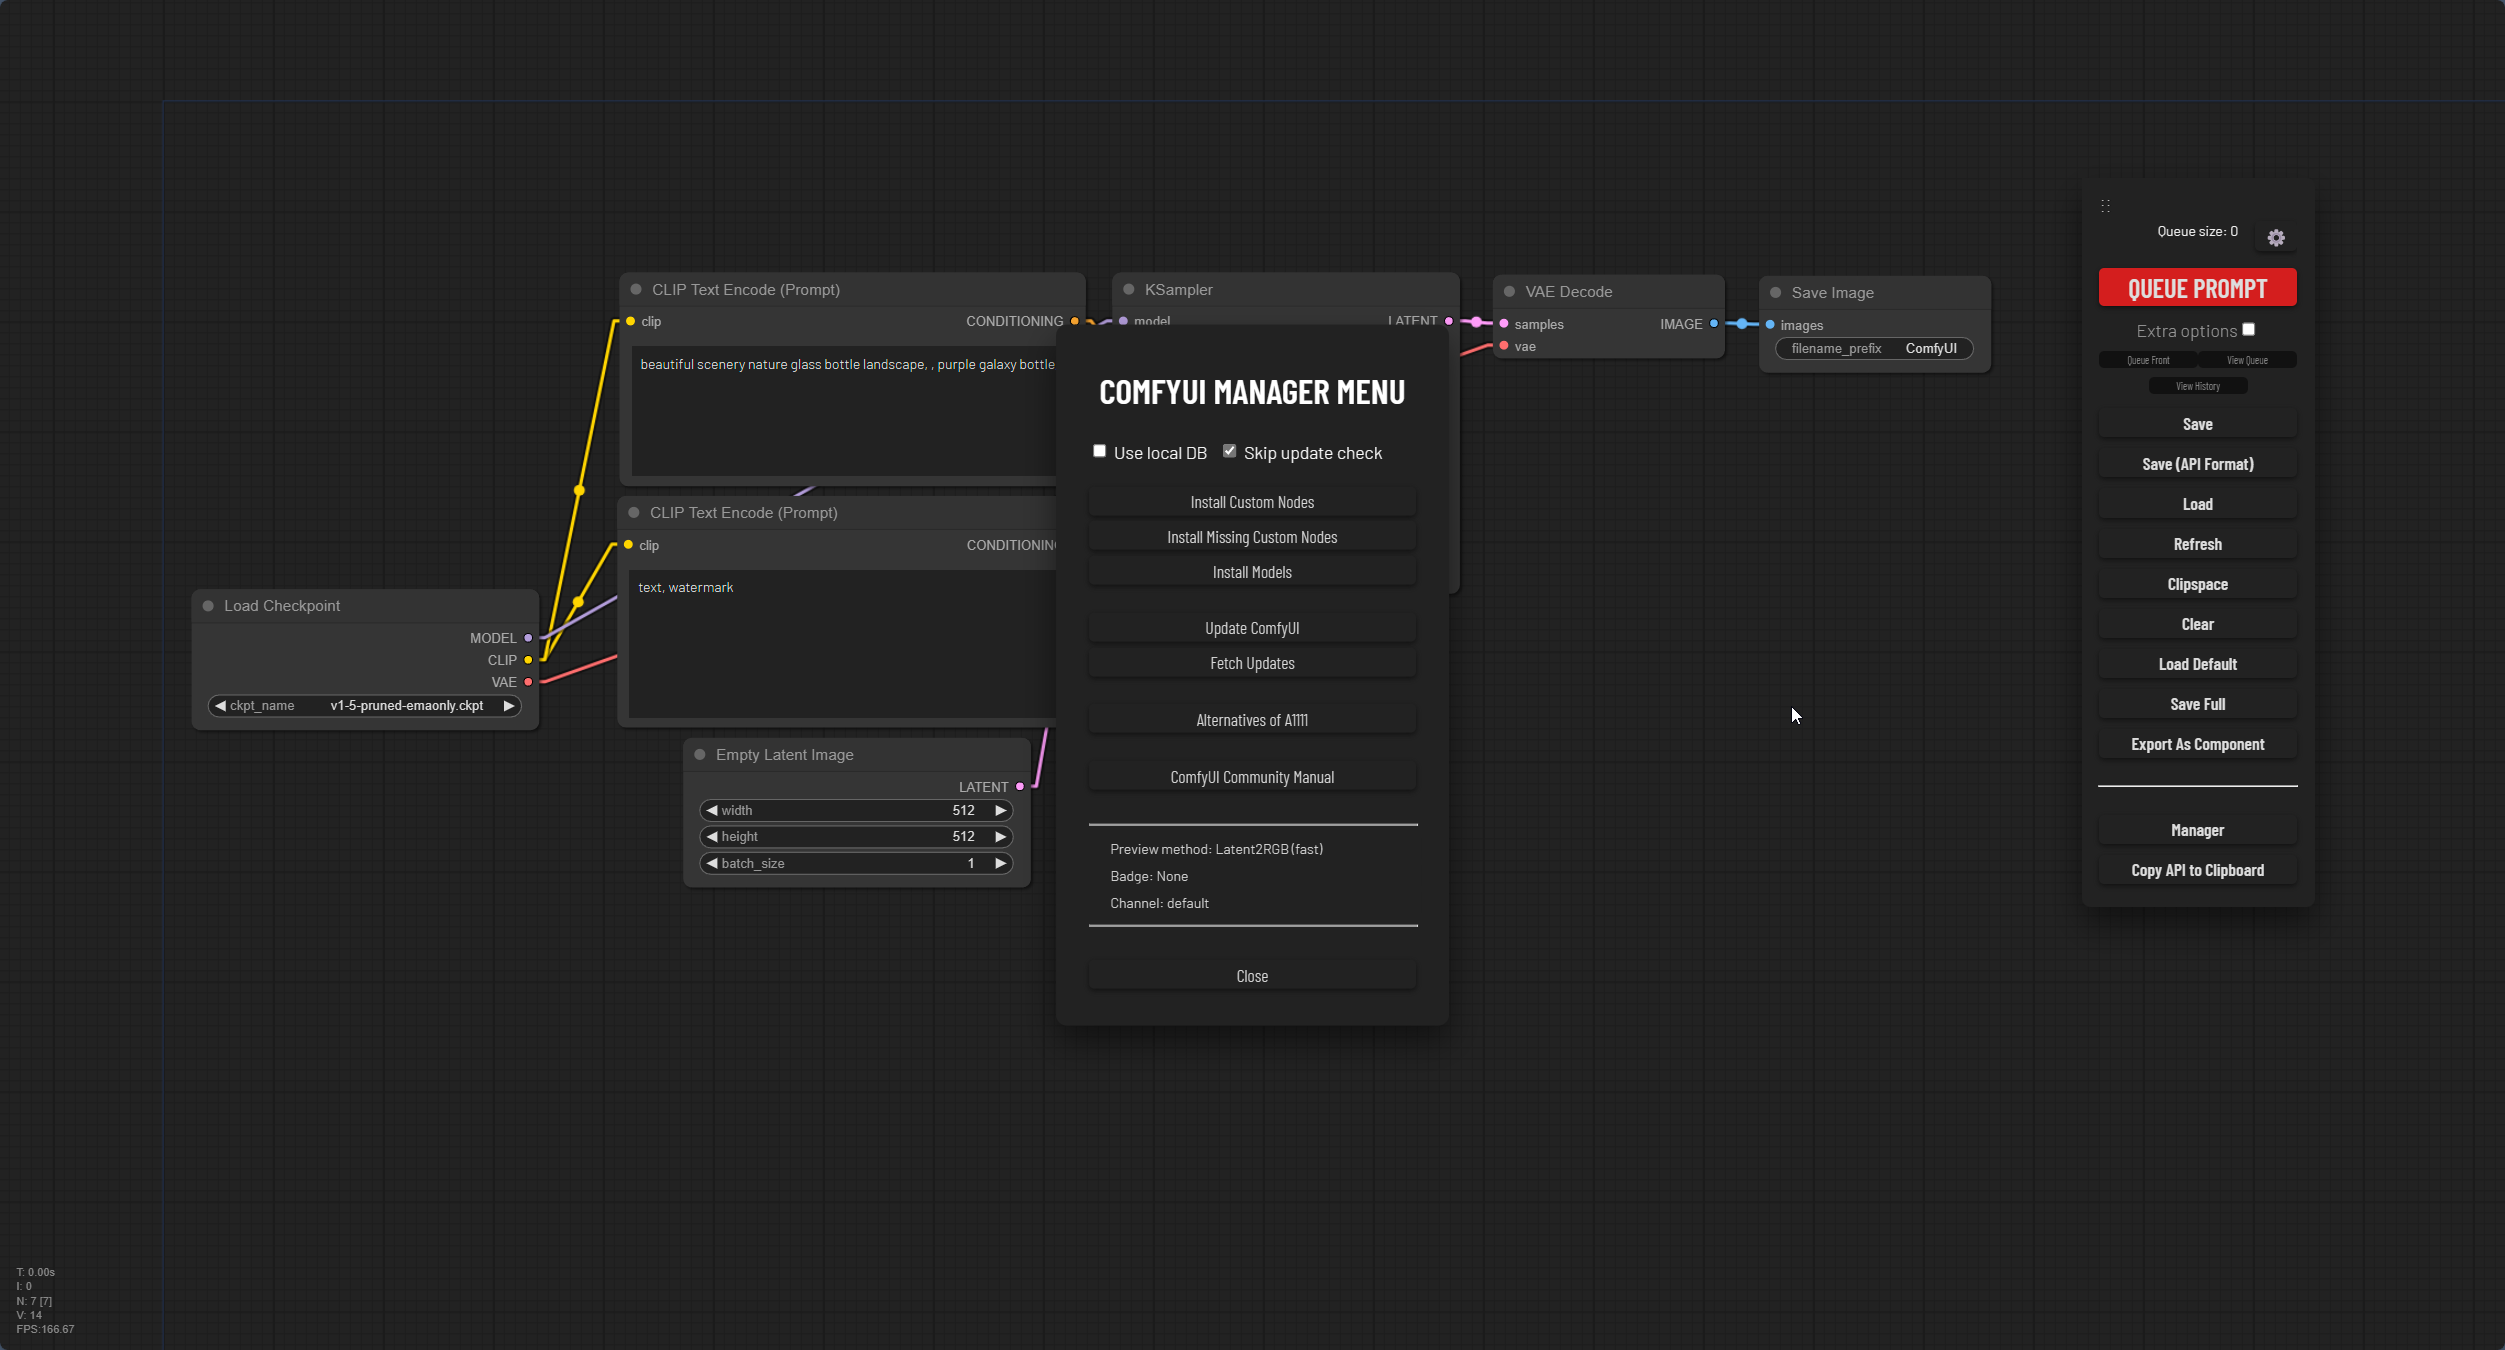
Task: Open settings via the gear icon
Action: [2276, 238]
